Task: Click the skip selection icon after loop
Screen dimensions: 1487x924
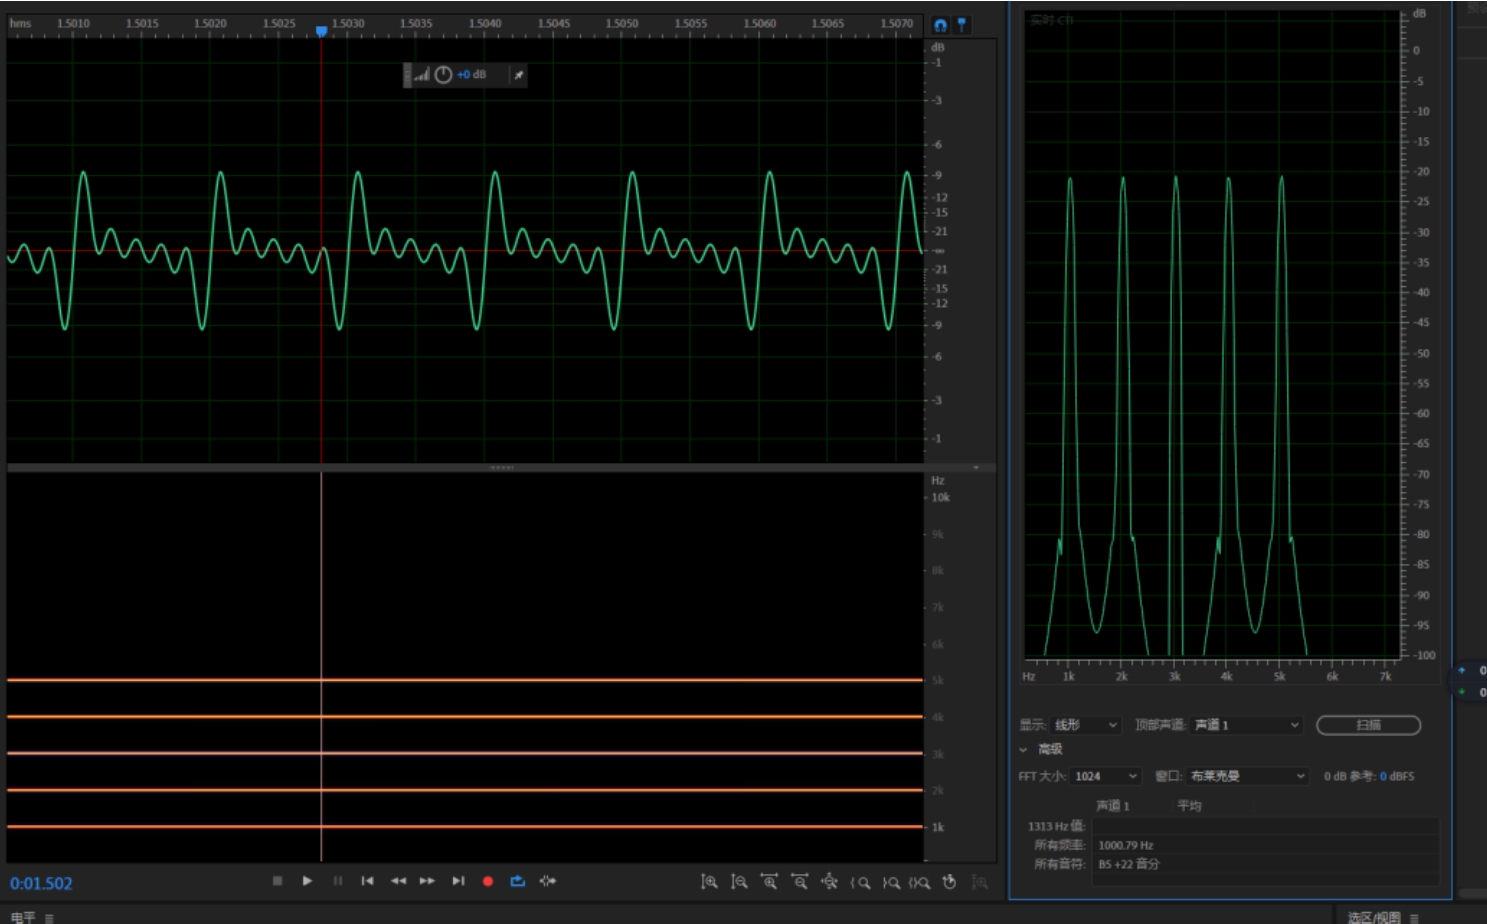Action: pos(547,881)
